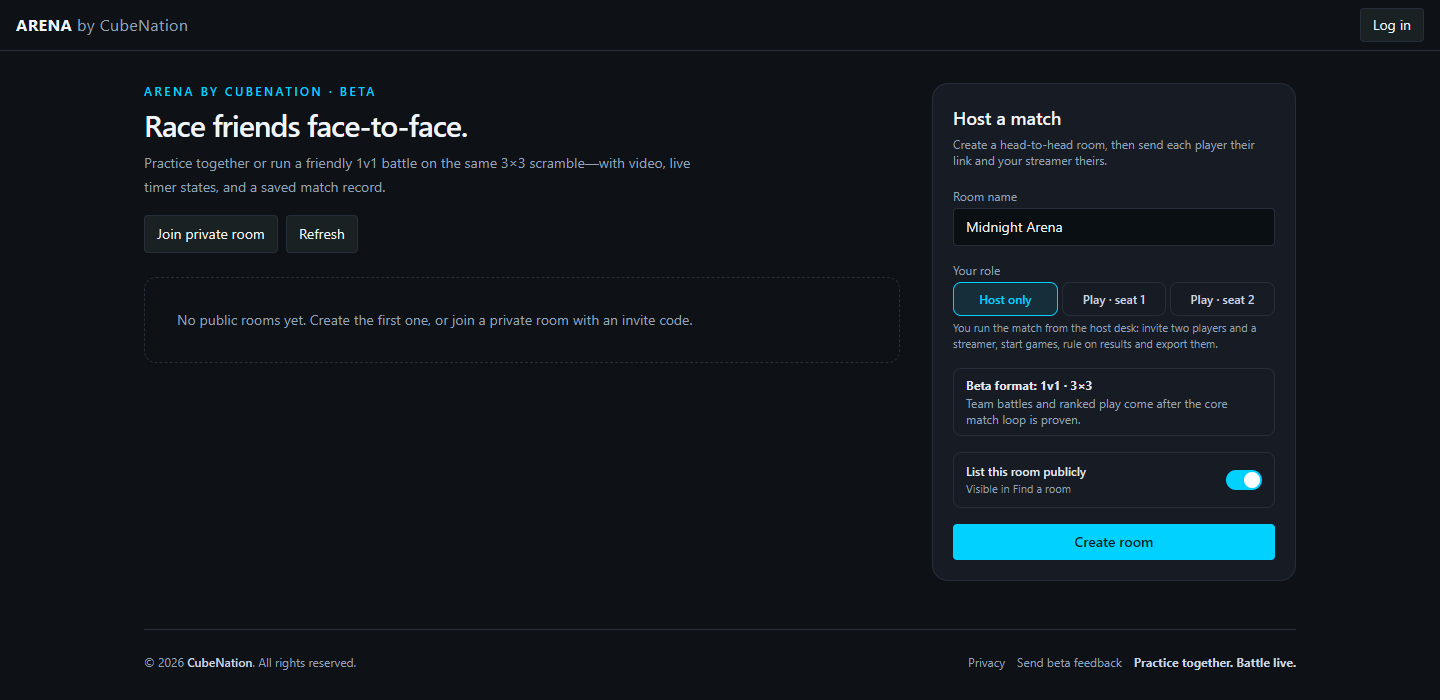Click the Your role label
This screenshot has width=1440, height=700.
coord(976,271)
